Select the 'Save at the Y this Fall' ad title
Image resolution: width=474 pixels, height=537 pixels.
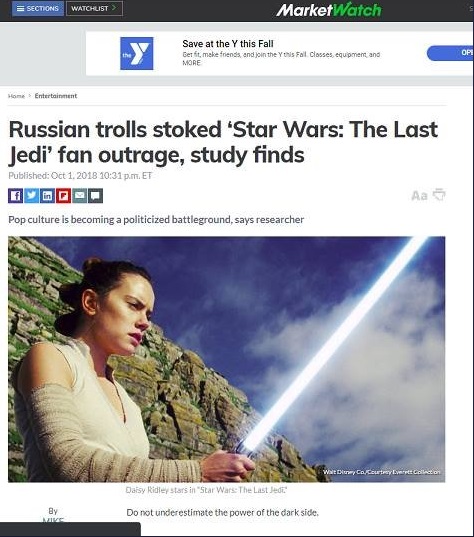click(x=228, y=44)
